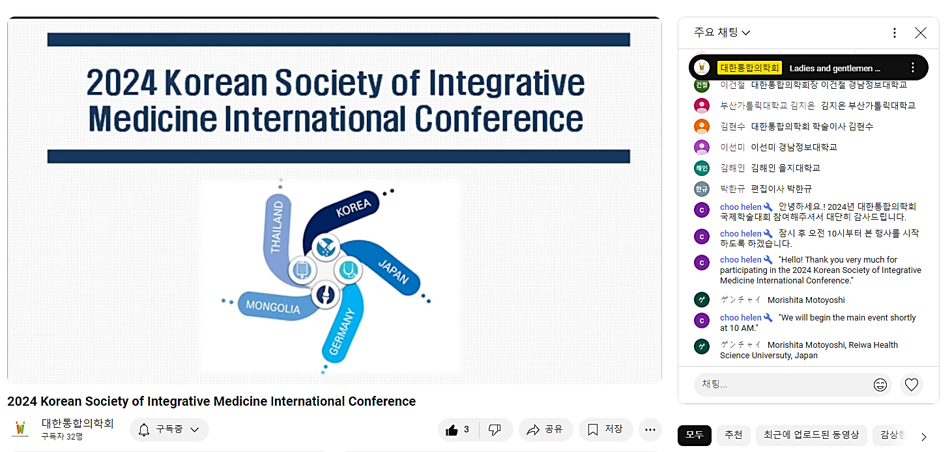Image resolution: width=952 pixels, height=452 pixels.
Task: Click the 저장 save button
Action: point(605,430)
